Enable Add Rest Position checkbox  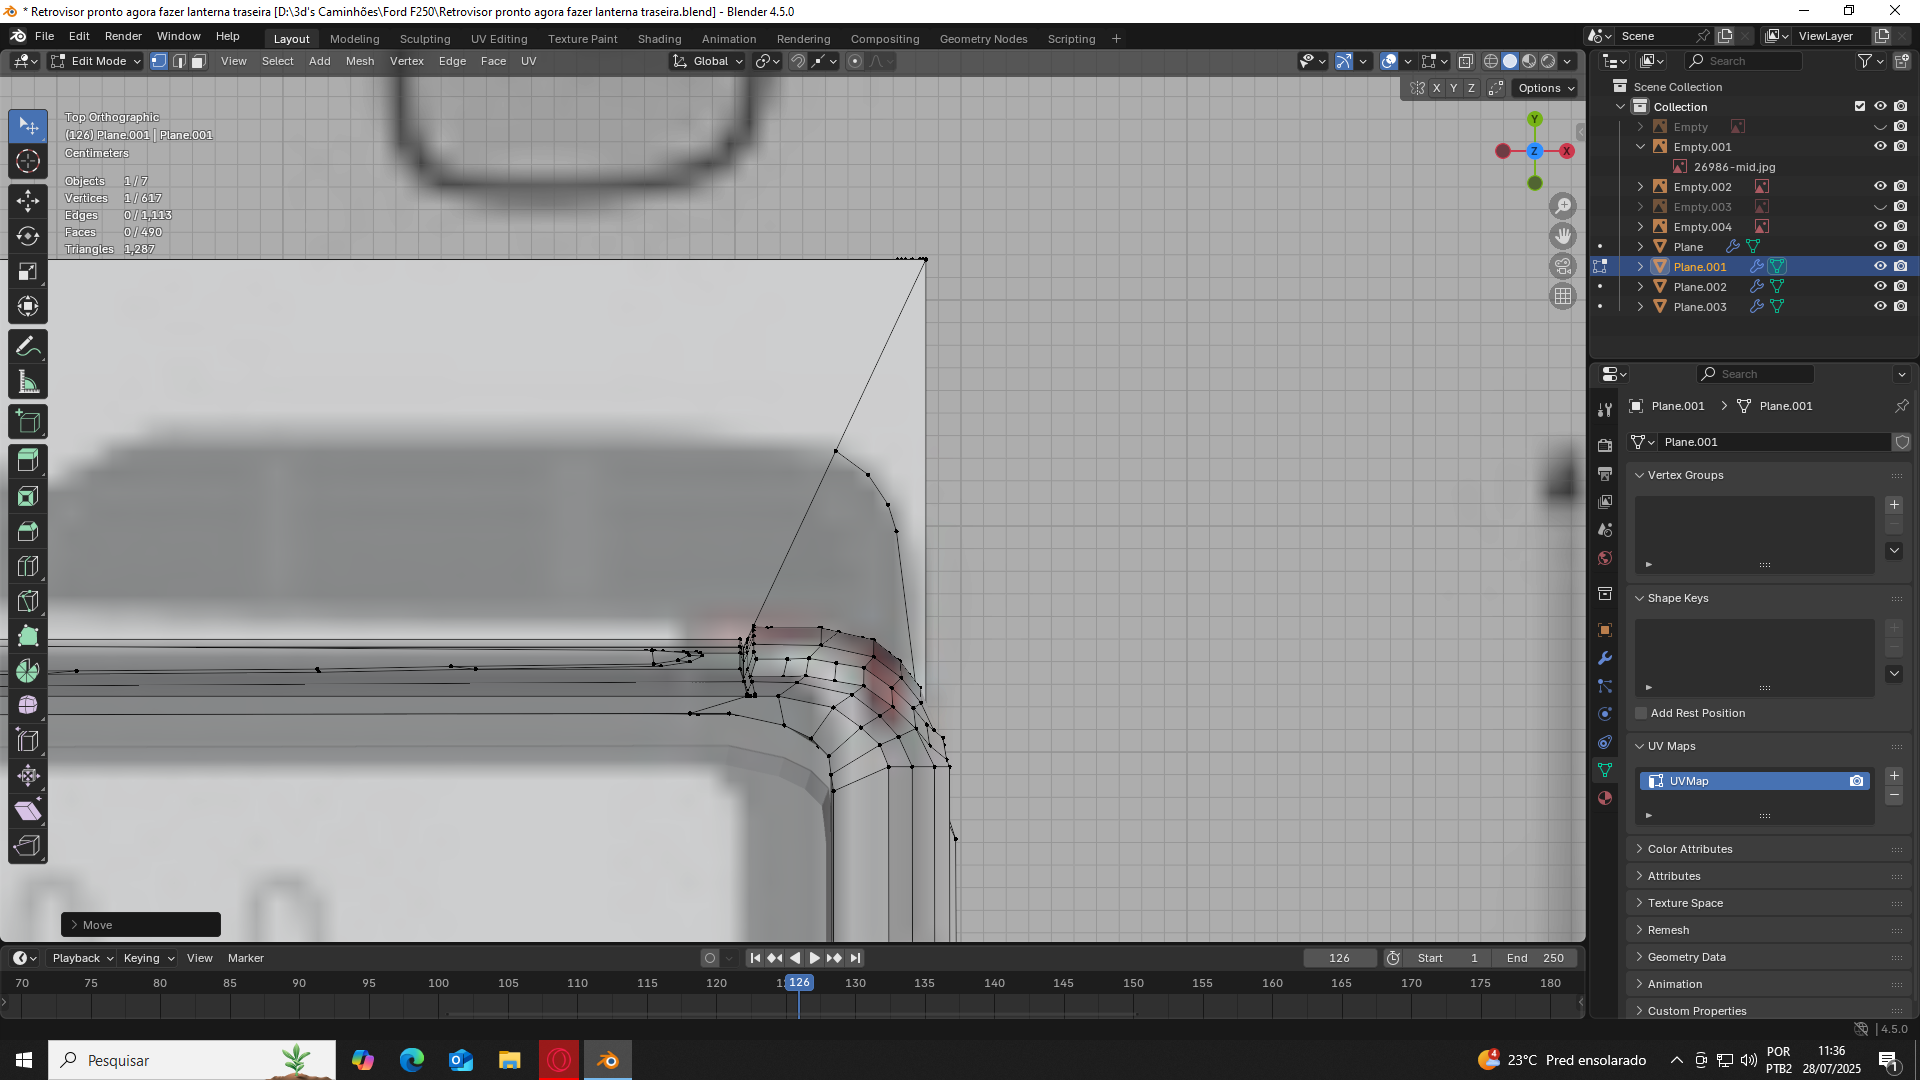click(x=1641, y=713)
